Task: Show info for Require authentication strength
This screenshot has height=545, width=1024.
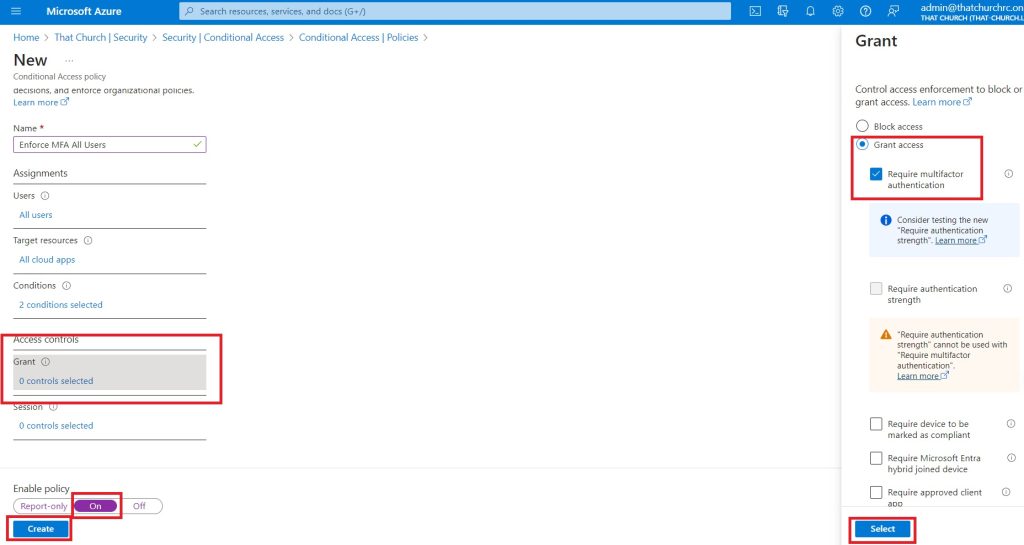Action: click(x=1008, y=288)
